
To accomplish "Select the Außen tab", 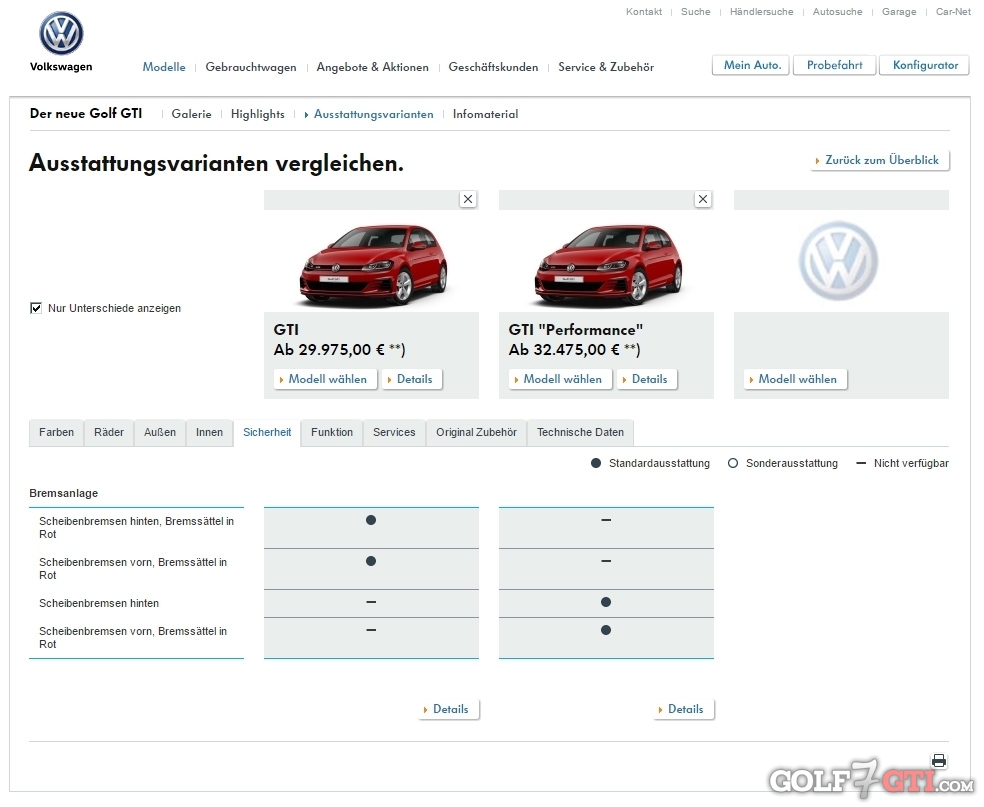I will click(160, 432).
